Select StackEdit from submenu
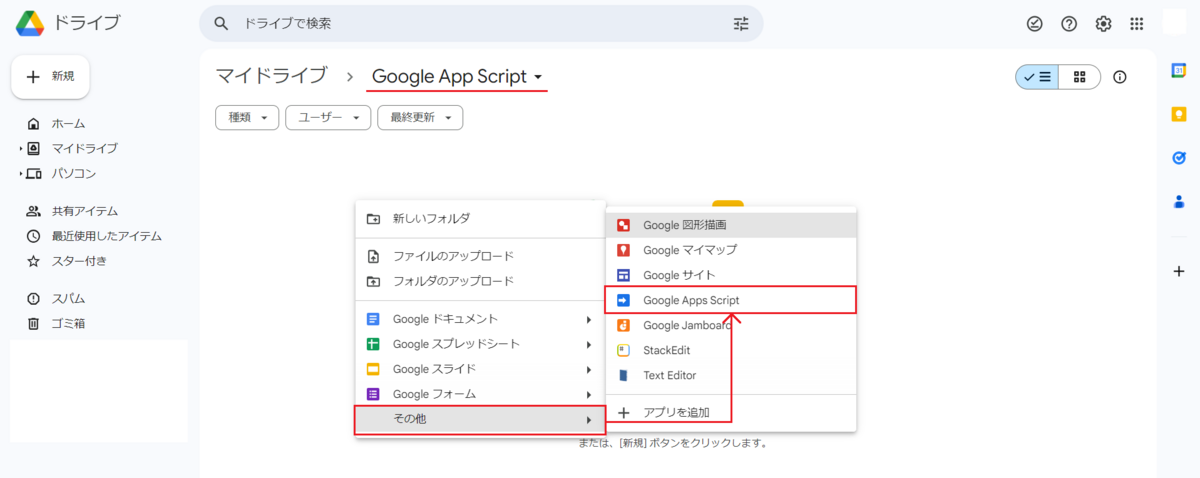Image resolution: width=1200 pixels, height=478 pixels. point(731,350)
